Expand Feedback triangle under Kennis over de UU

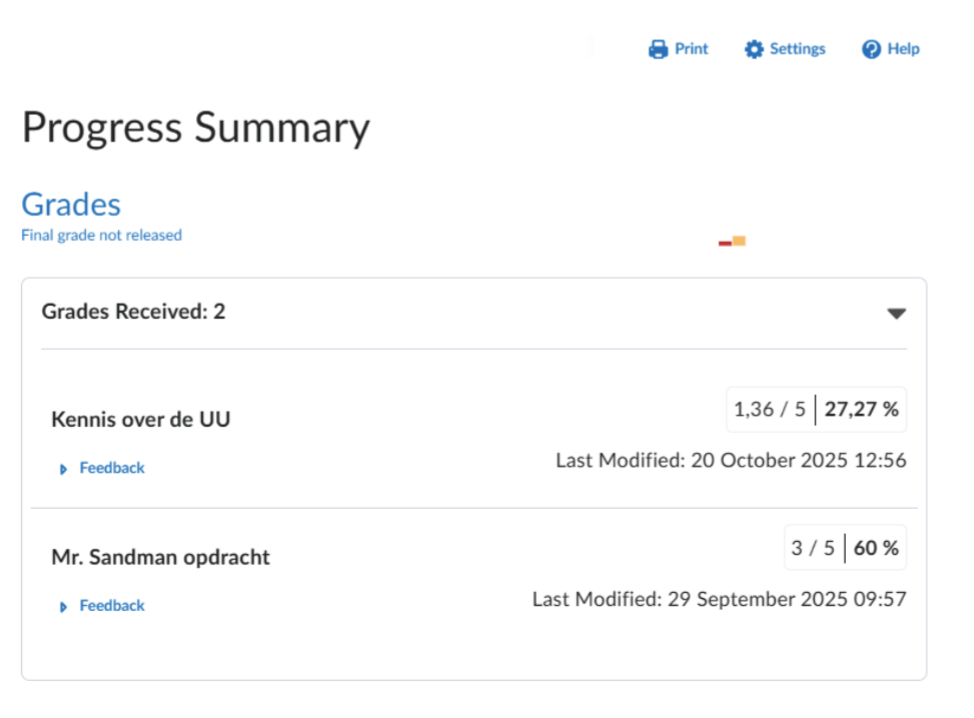(x=64, y=469)
